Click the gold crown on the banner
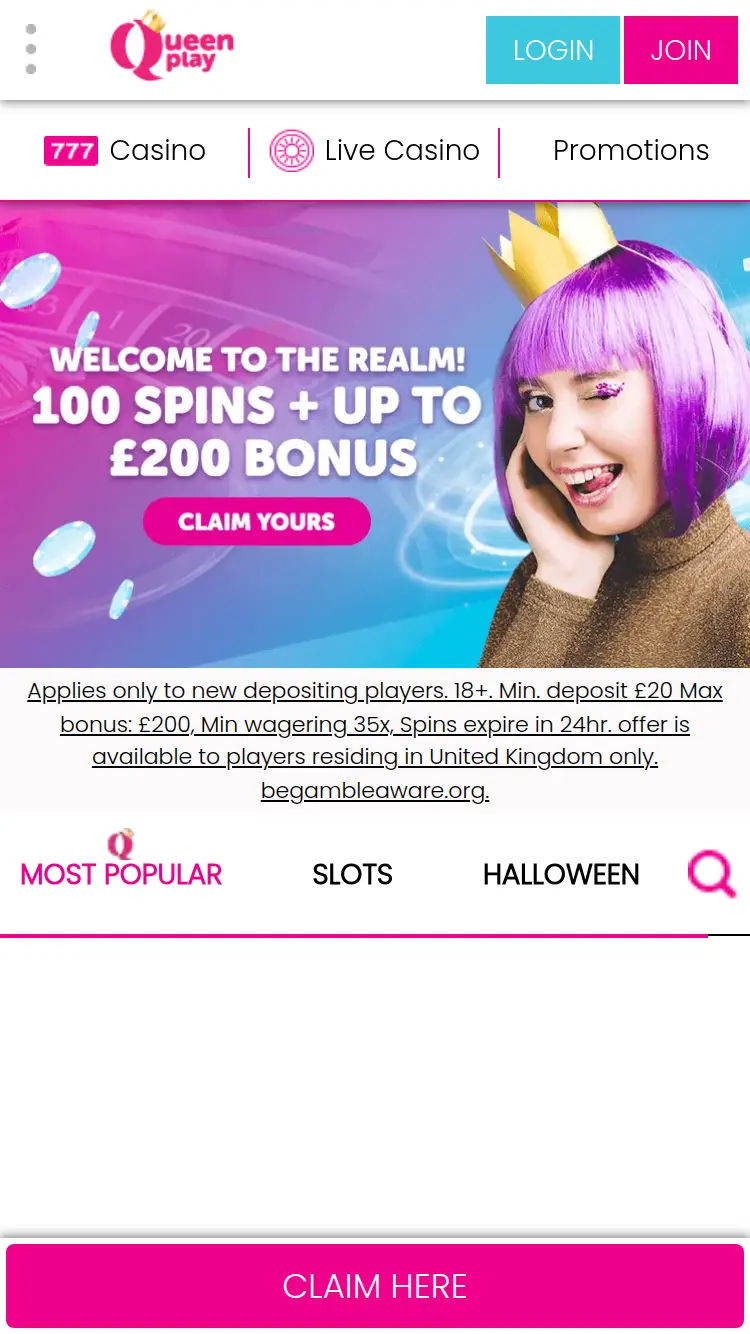750x1334 pixels. (x=555, y=247)
